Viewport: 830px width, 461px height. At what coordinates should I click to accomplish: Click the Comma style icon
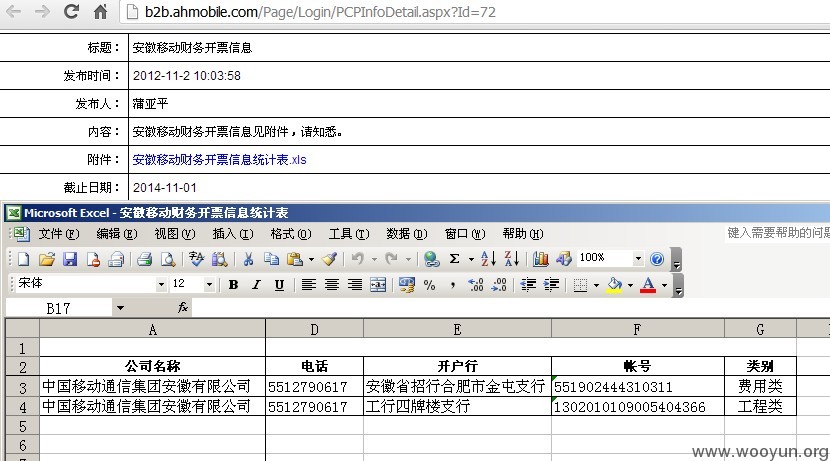tap(453, 285)
